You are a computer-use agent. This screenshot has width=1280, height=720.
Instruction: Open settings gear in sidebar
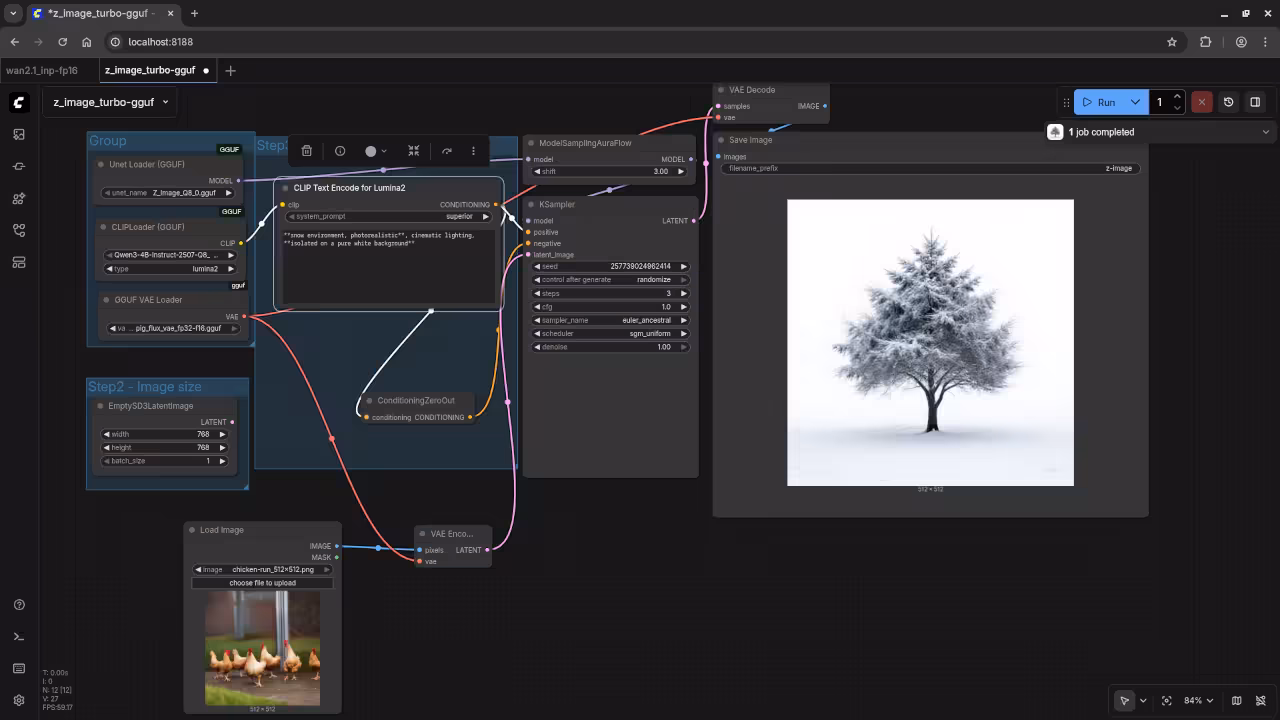(19, 701)
